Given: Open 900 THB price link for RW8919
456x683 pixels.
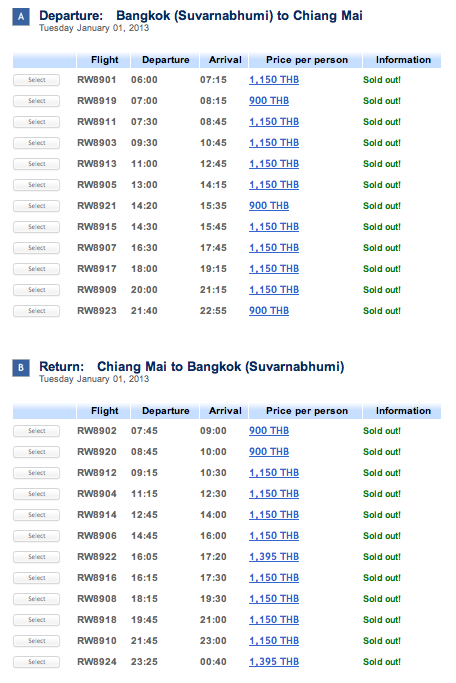Looking at the screenshot, I should (x=269, y=101).
